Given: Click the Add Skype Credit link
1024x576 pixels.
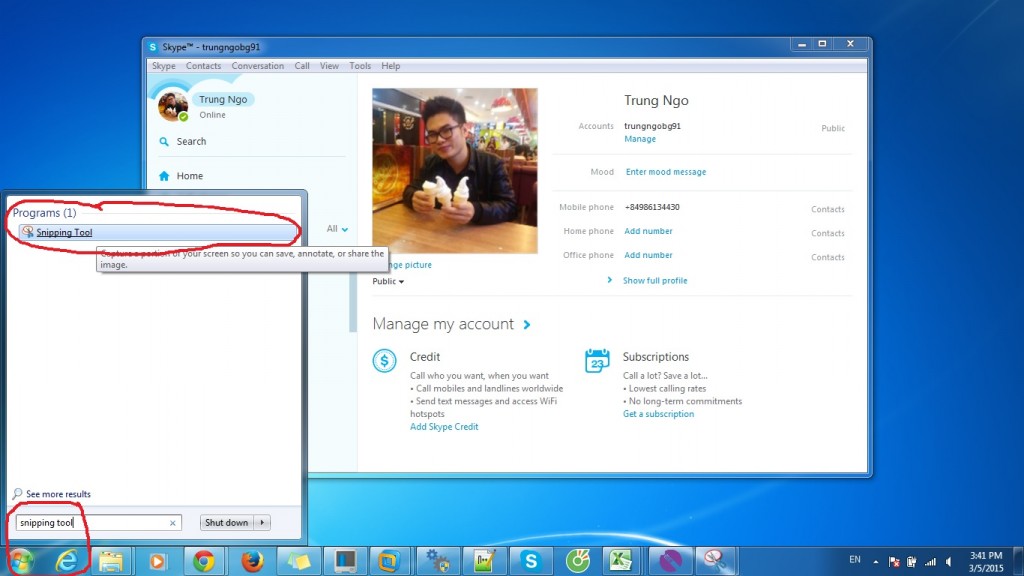Looking at the screenshot, I should tap(444, 426).
